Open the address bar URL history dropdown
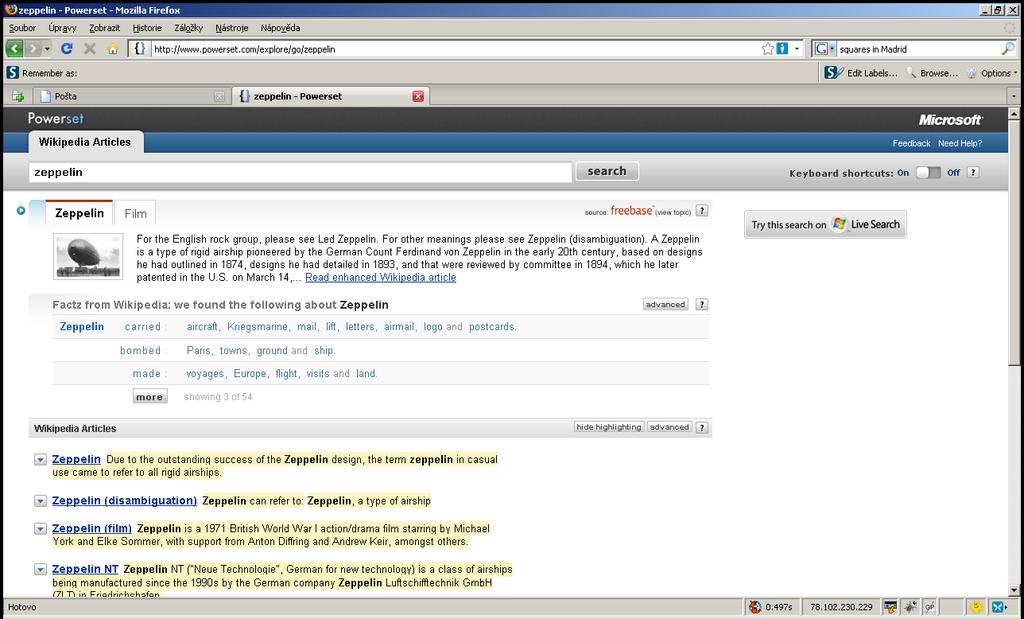Image resolution: width=1024 pixels, height=619 pixels. pyautogui.click(x=797, y=49)
